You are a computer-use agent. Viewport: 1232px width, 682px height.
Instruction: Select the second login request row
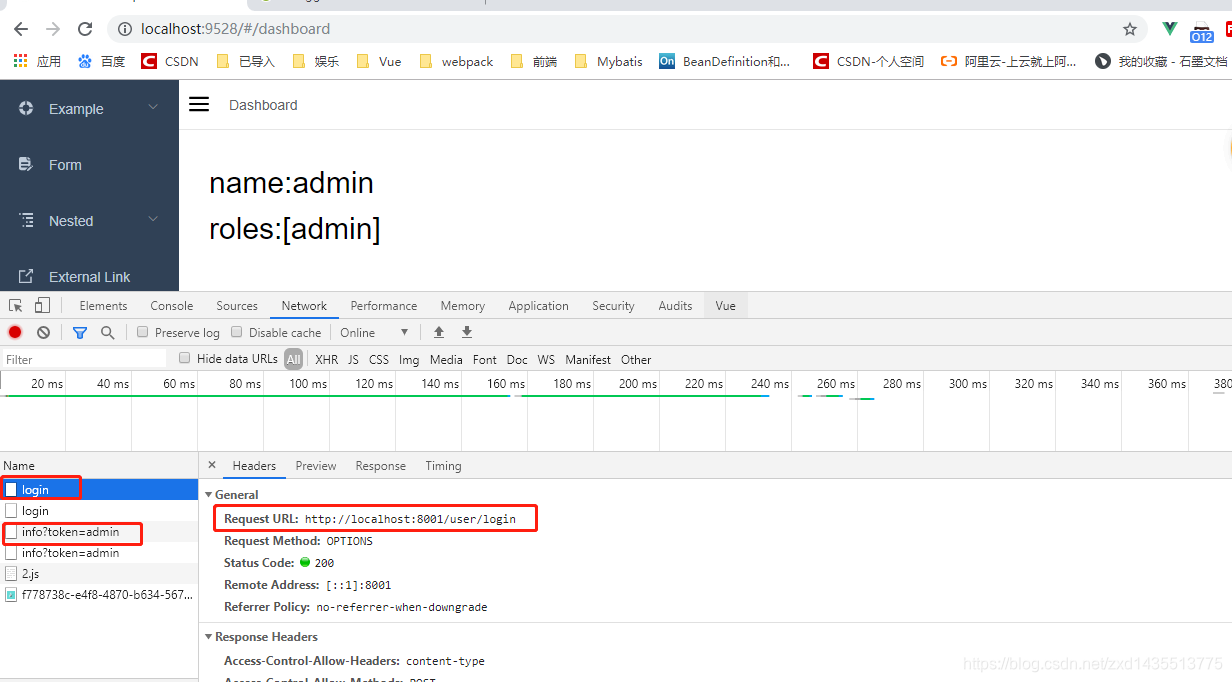coord(99,510)
